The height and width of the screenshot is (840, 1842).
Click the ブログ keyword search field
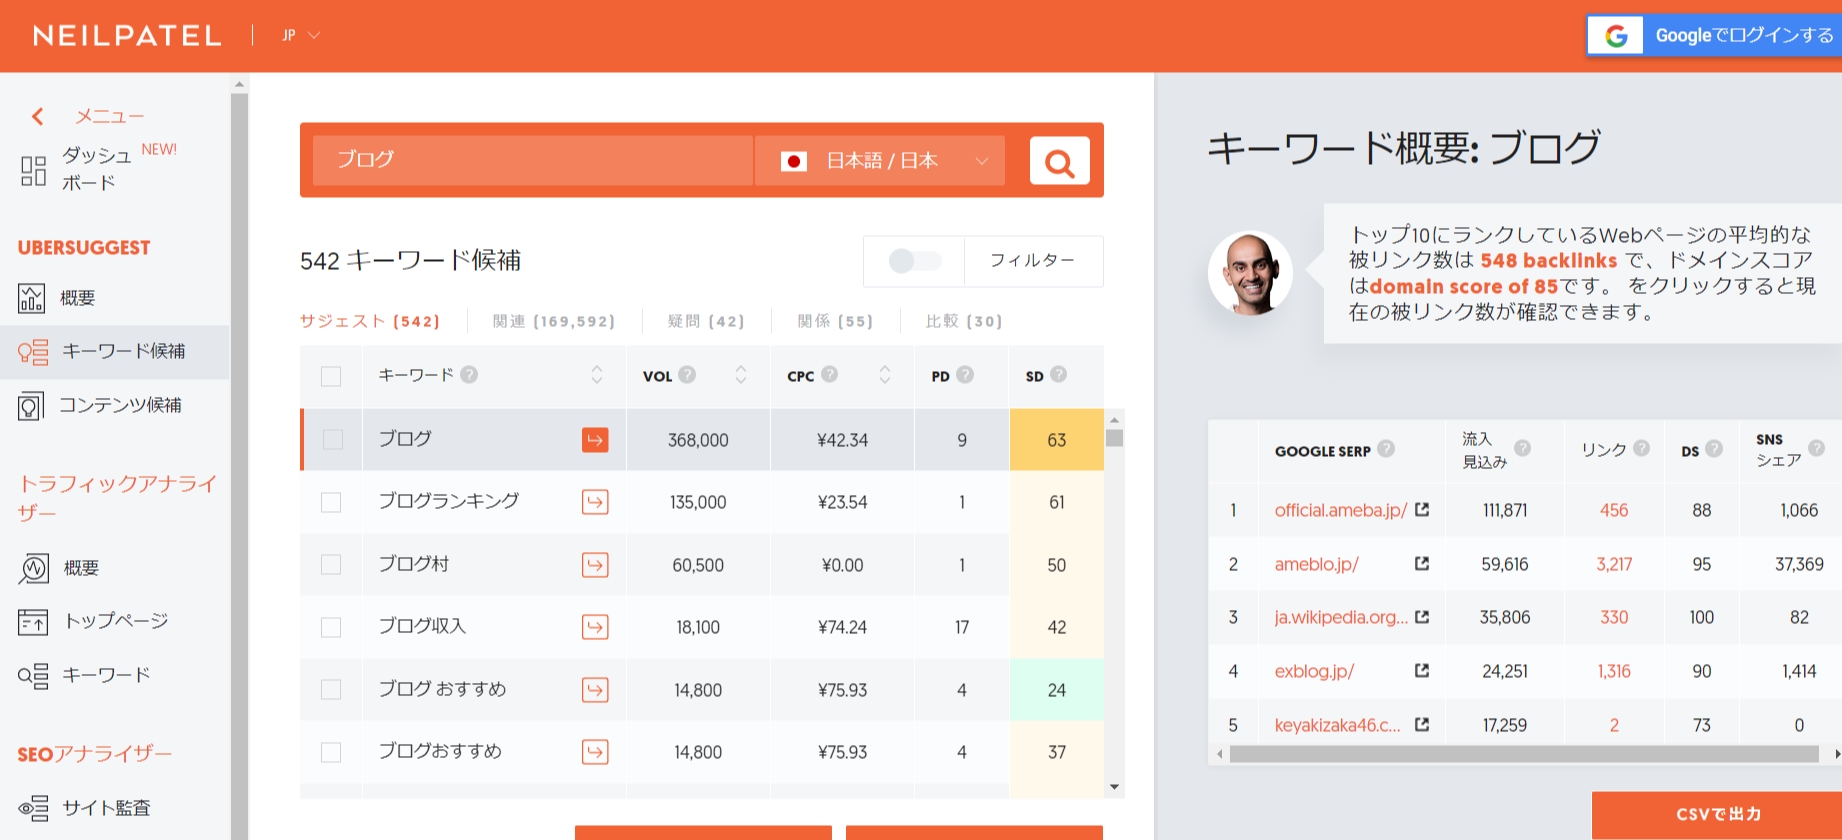(x=532, y=161)
